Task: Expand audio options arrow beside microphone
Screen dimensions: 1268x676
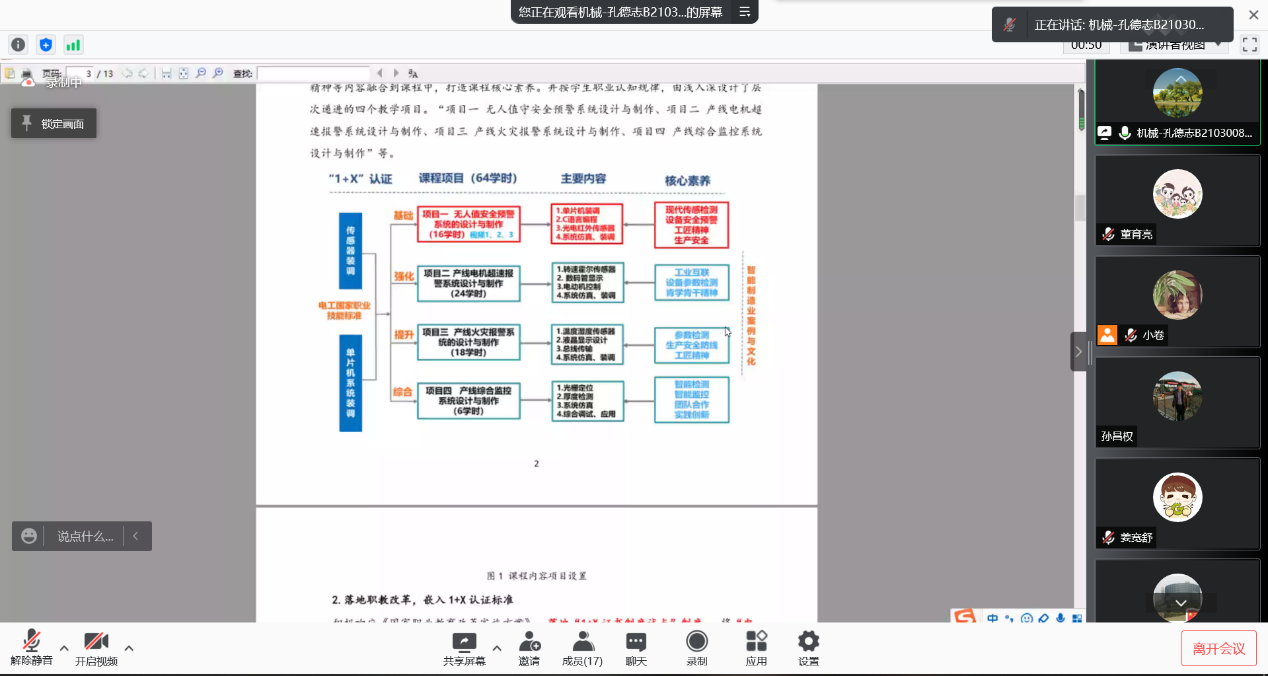Action: tap(64, 648)
